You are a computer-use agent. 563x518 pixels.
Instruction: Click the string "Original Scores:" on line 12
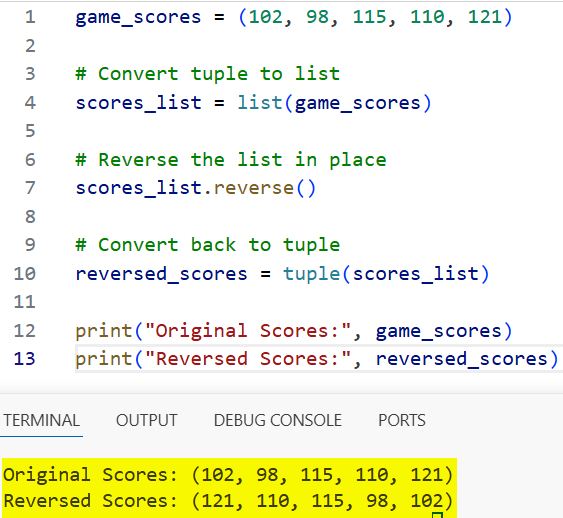tap(248, 331)
